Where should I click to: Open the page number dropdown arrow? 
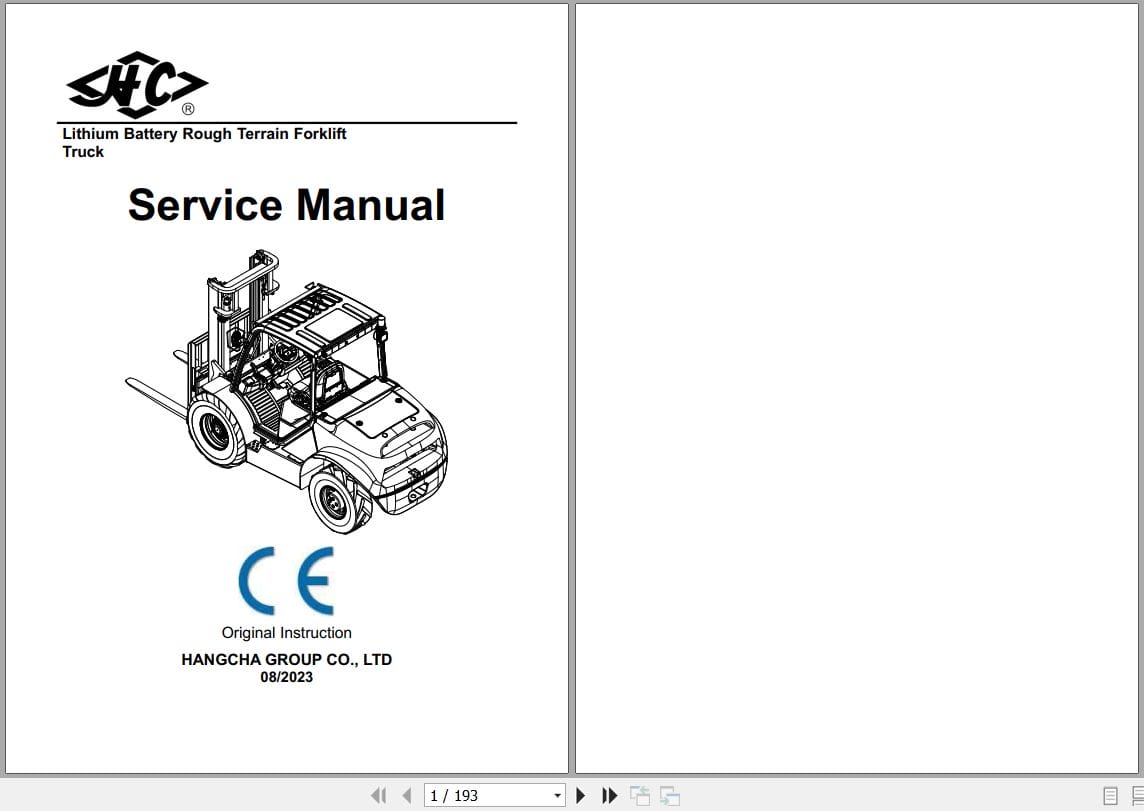(557, 796)
